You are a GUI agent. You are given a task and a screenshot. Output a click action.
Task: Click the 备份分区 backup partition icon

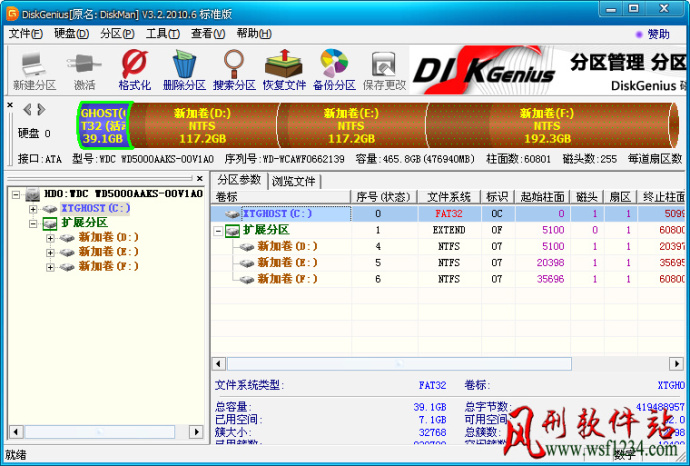334,70
